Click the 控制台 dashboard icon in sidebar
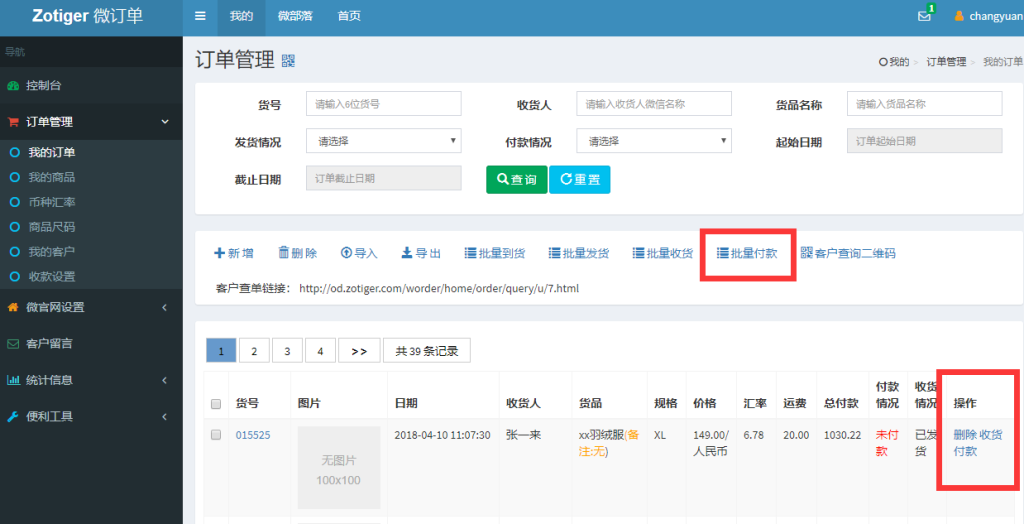This screenshot has width=1024, height=524. point(13,86)
